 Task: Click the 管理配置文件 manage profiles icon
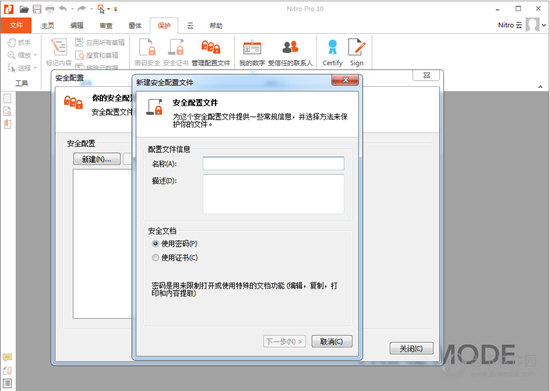tap(211, 47)
